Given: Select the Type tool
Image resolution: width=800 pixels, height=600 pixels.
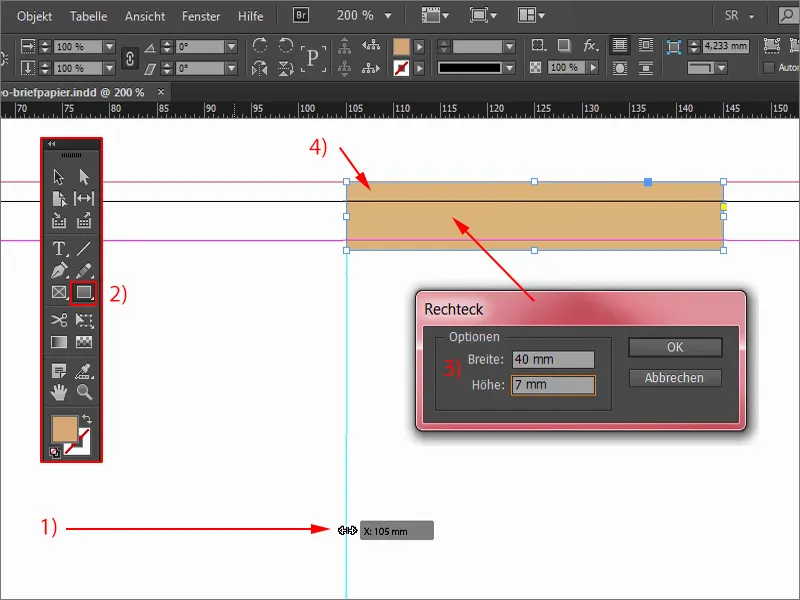Looking at the screenshot, I should pos(59,248).
